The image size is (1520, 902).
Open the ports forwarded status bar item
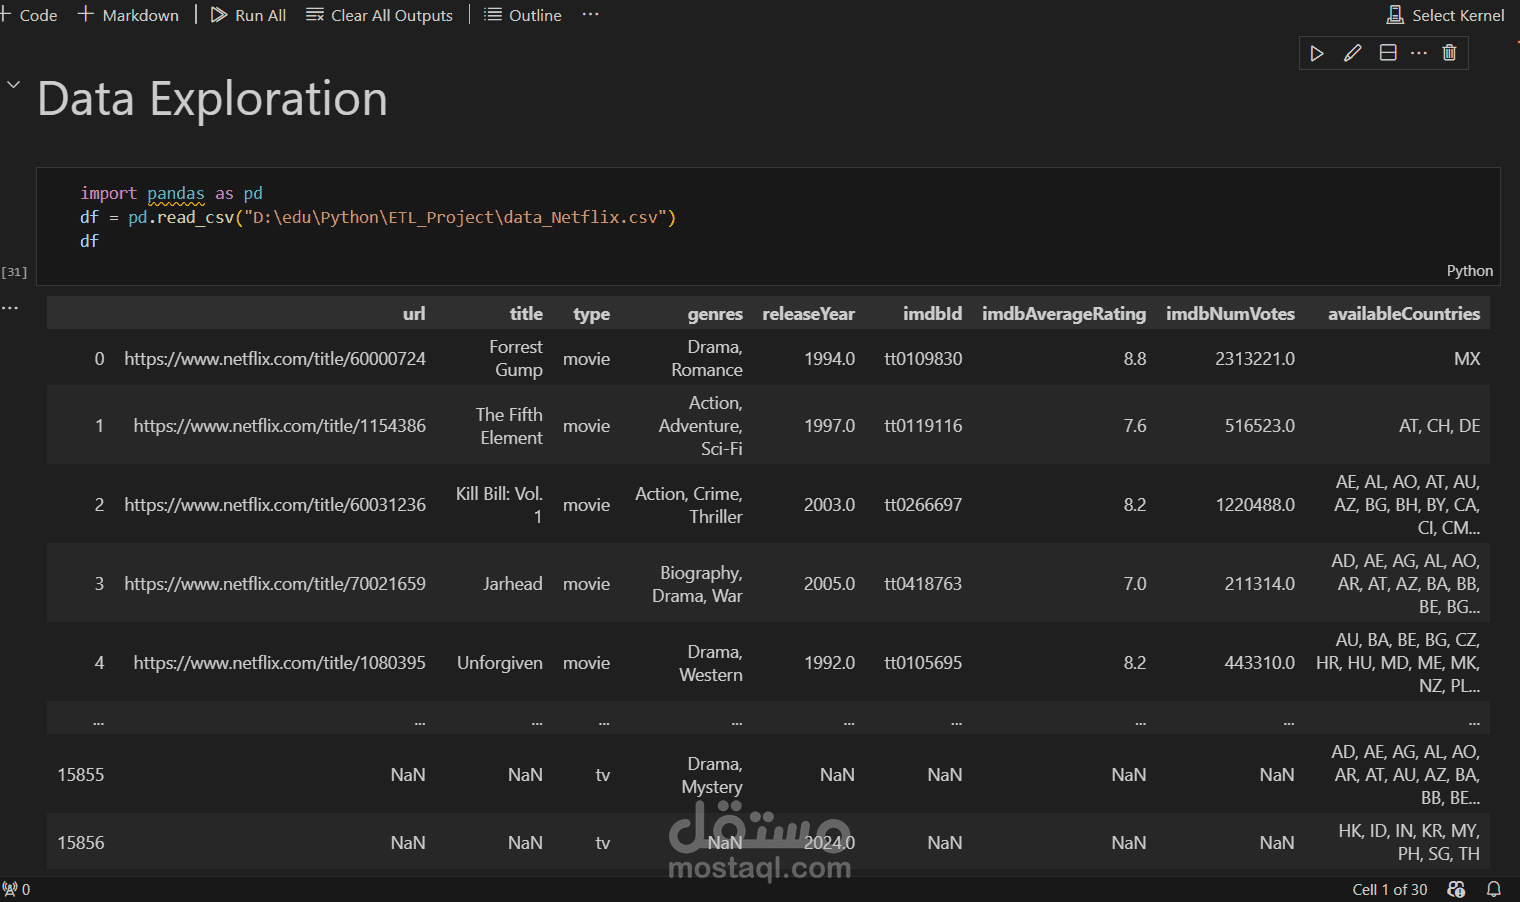16,889
